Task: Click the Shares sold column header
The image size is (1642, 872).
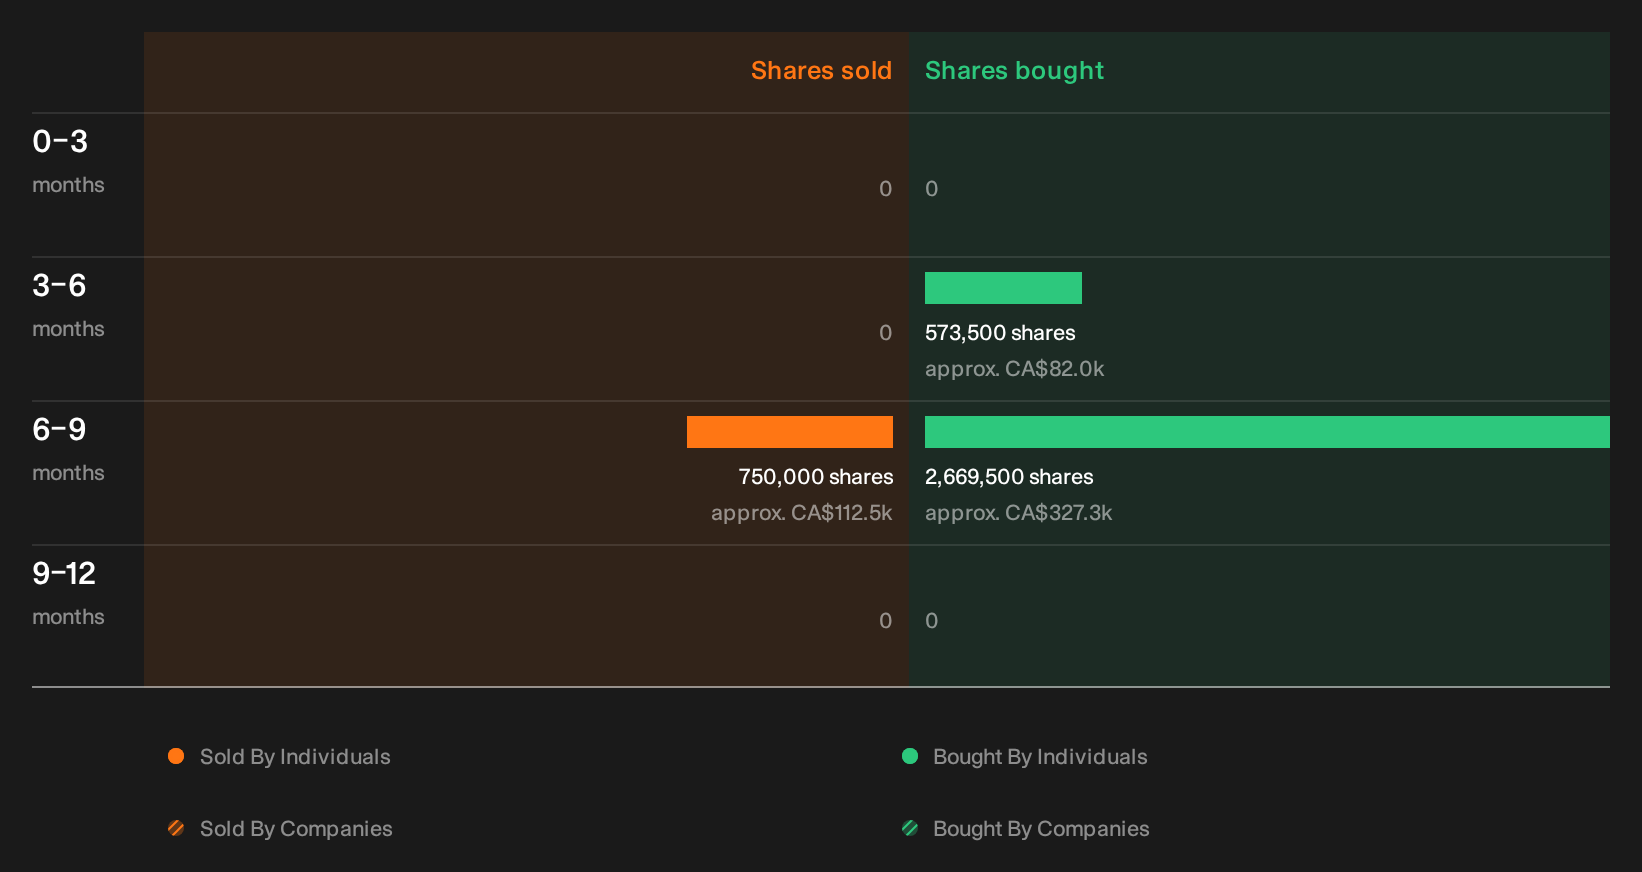Action: click(x=821, y=71)
